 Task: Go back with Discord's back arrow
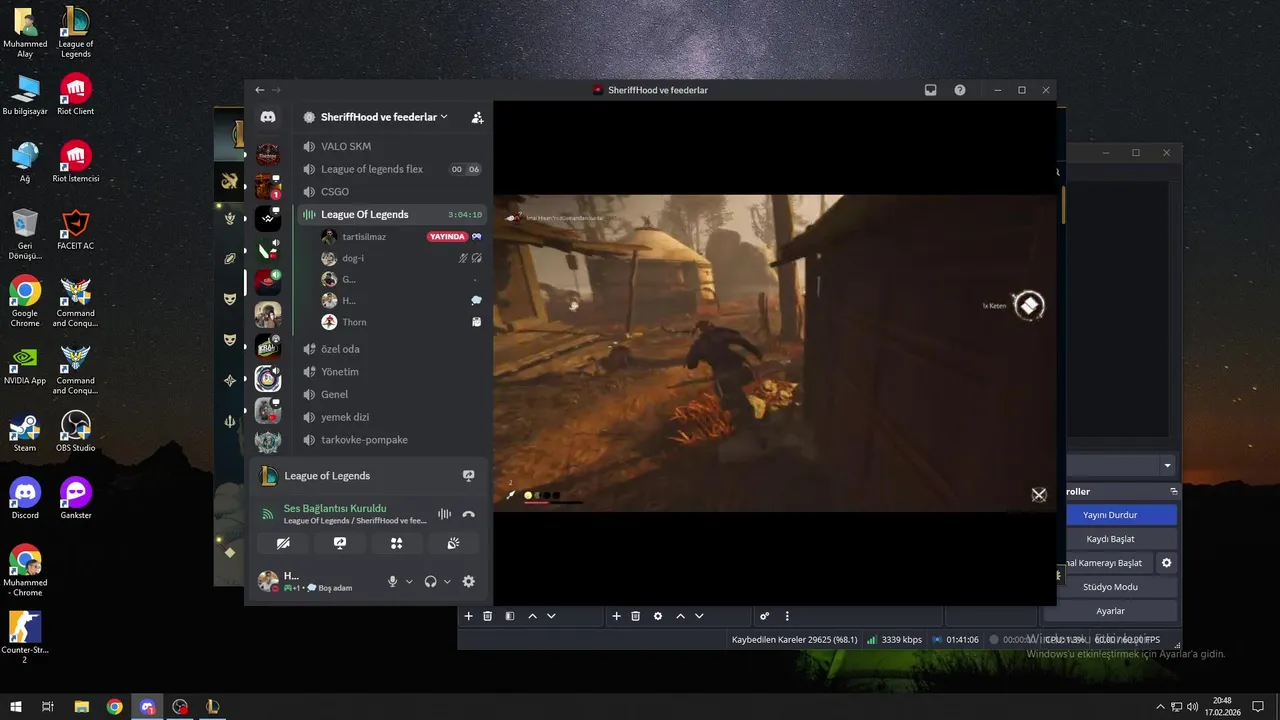pos(259,90)
